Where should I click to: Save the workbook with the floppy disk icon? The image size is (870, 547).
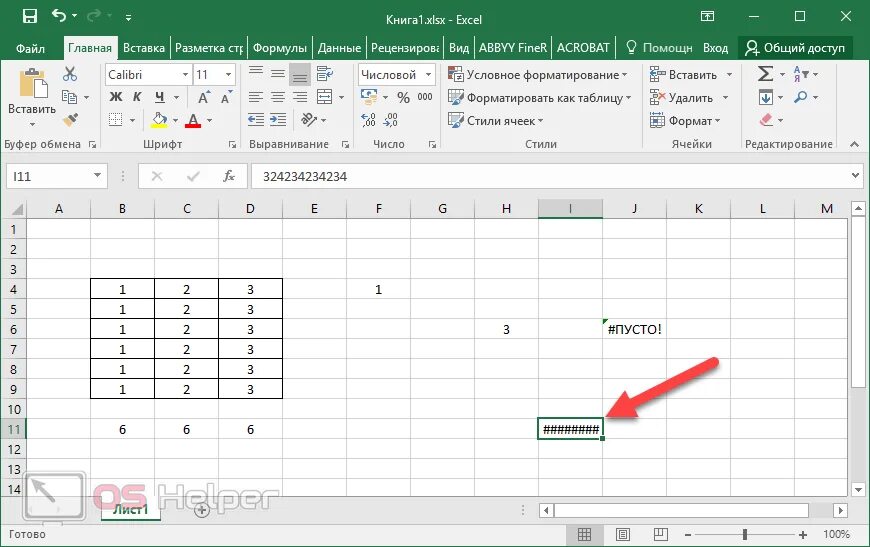tap(29, 16)
